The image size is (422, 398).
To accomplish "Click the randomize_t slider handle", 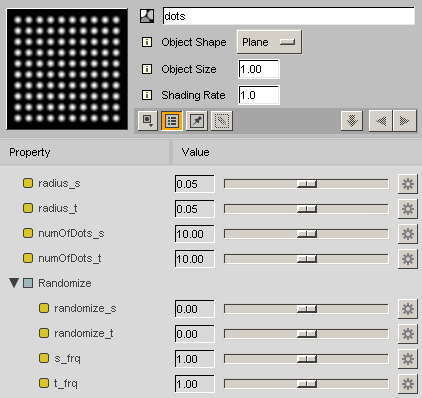I will 307,334.
